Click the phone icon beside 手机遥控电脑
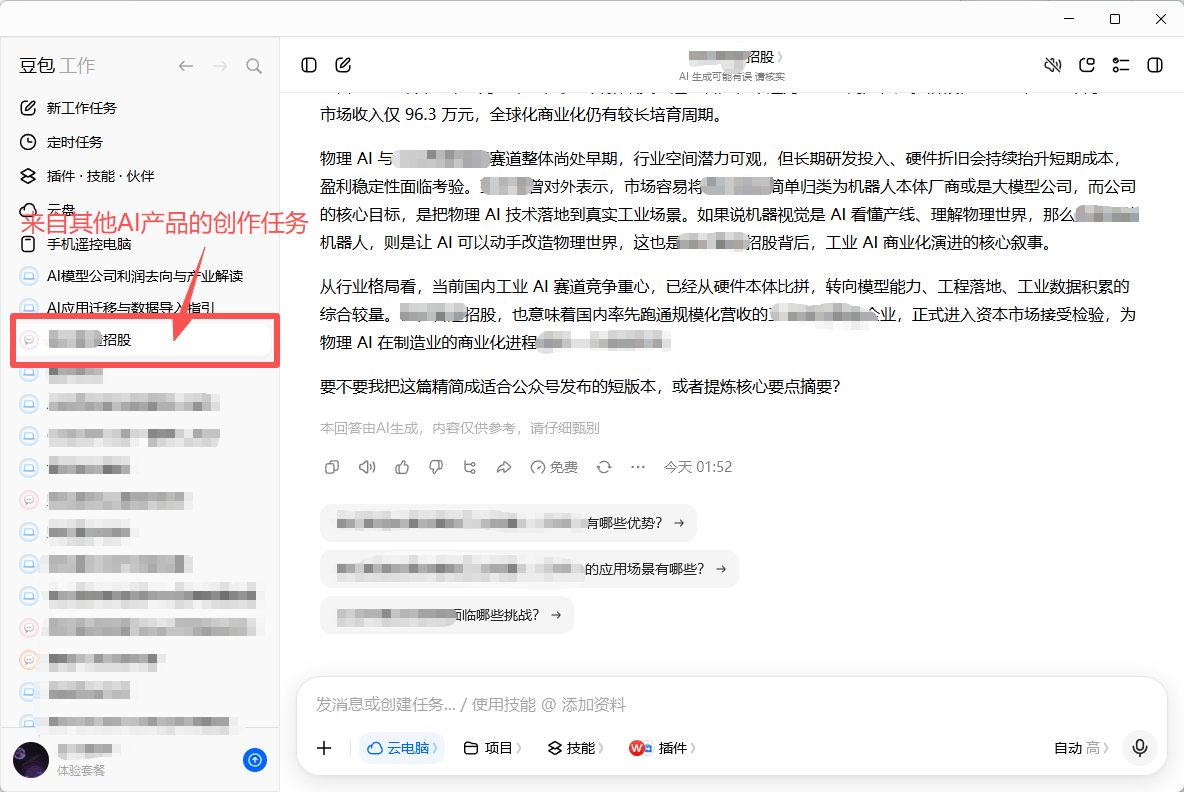This screenshot has height=792, width=1184. tap(28, 244)
